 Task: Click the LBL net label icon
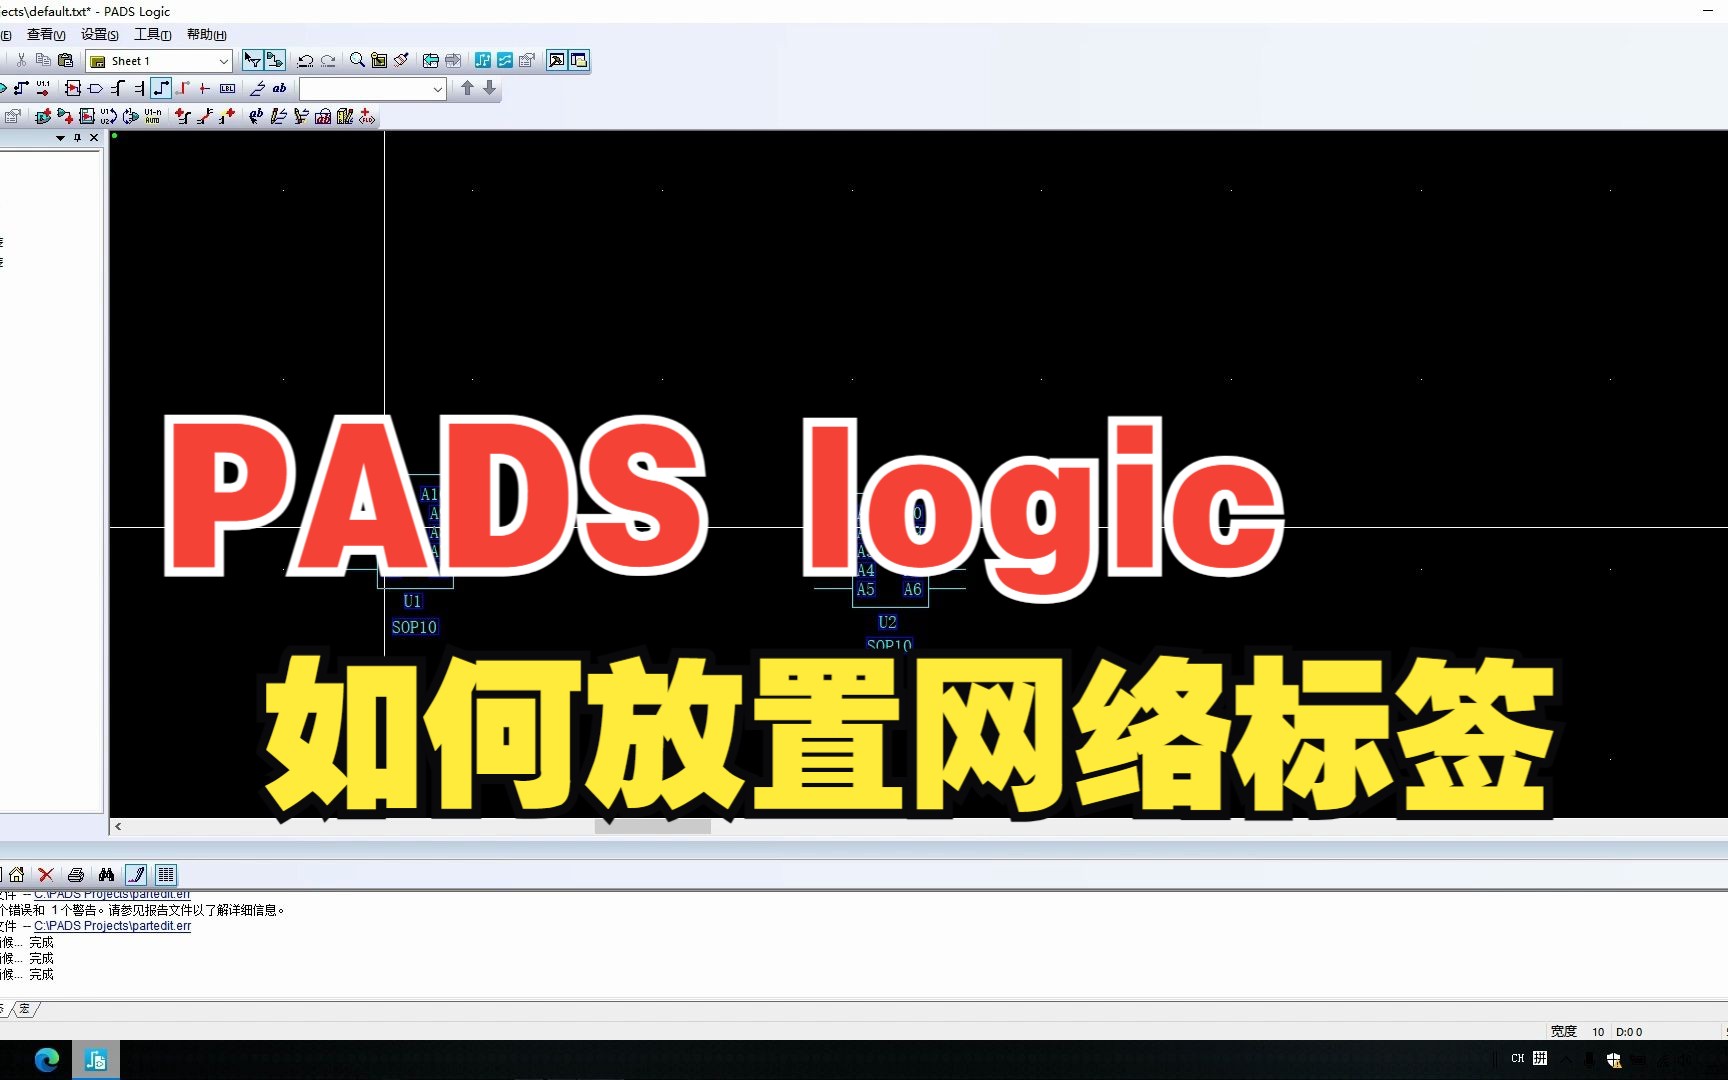tap(227, 88)
